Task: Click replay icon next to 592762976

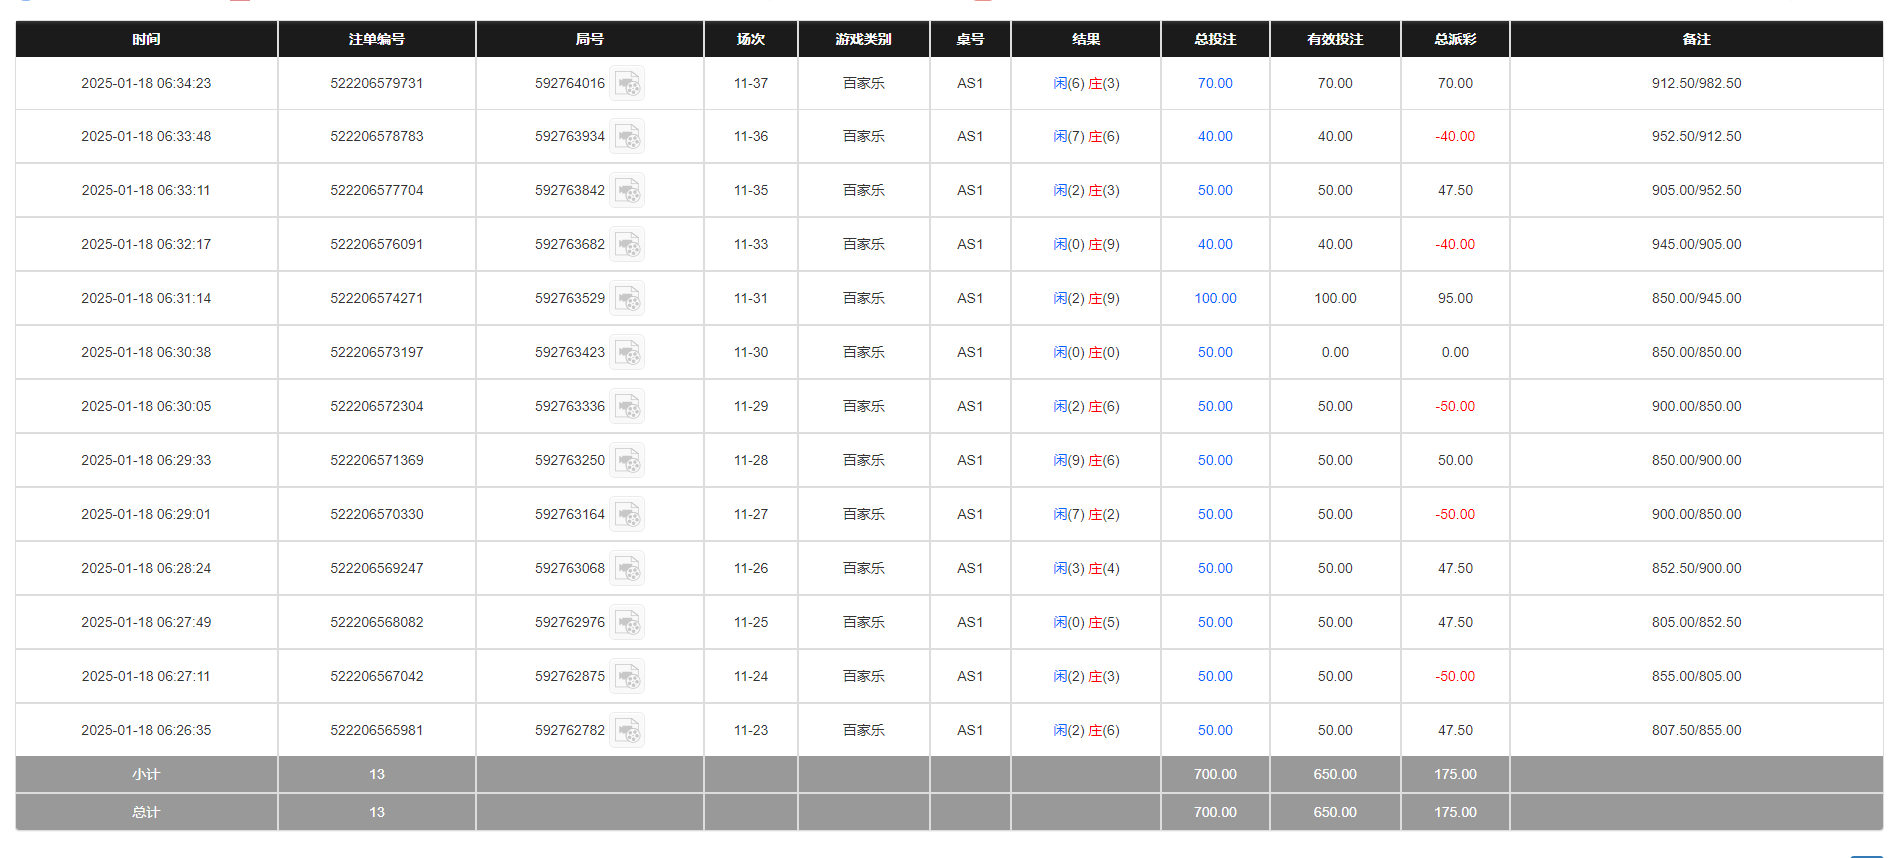Action: 627,623
